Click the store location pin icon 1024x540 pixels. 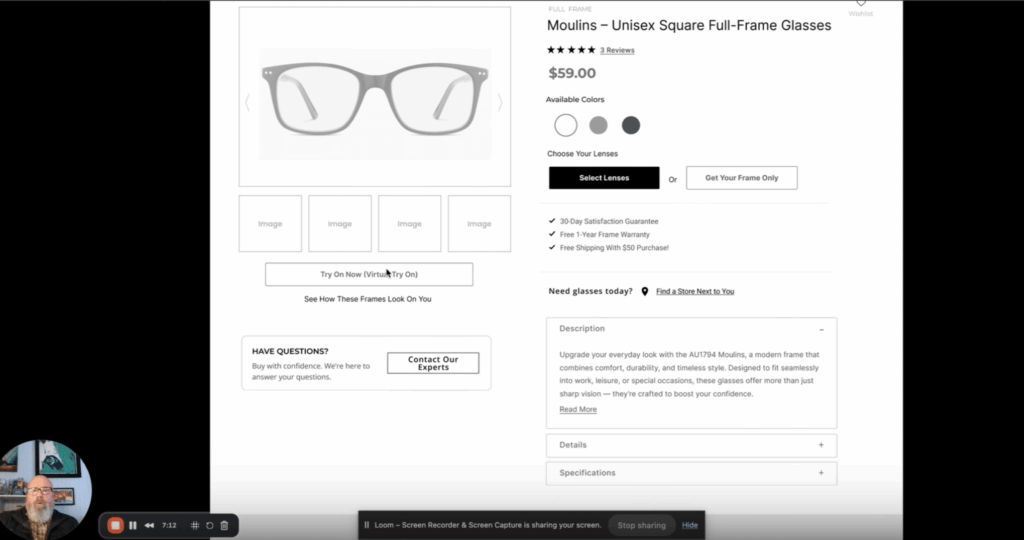tap(645, 291)
